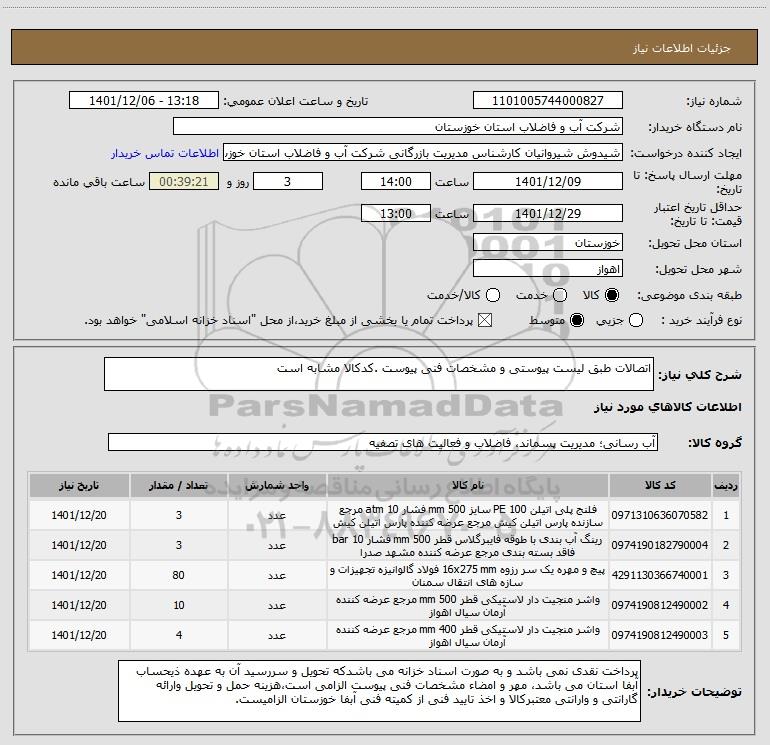Click the announcement date field 1401/12/06 - 13:18
The height and width of the screenshot is (745, 770).
tap(143, 100)
